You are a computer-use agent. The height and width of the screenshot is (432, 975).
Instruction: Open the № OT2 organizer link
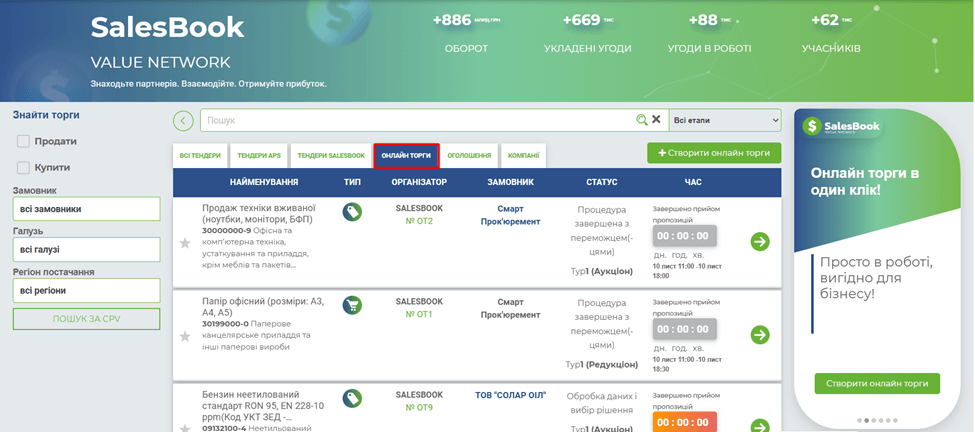(418, 221)
